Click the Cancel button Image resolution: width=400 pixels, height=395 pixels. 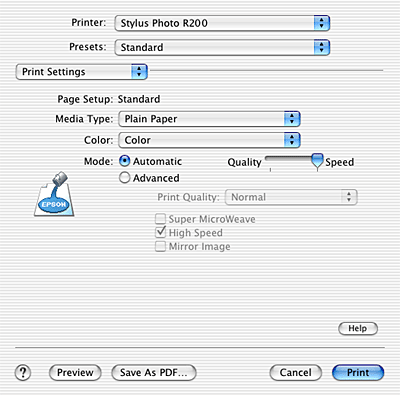point(296,372)
